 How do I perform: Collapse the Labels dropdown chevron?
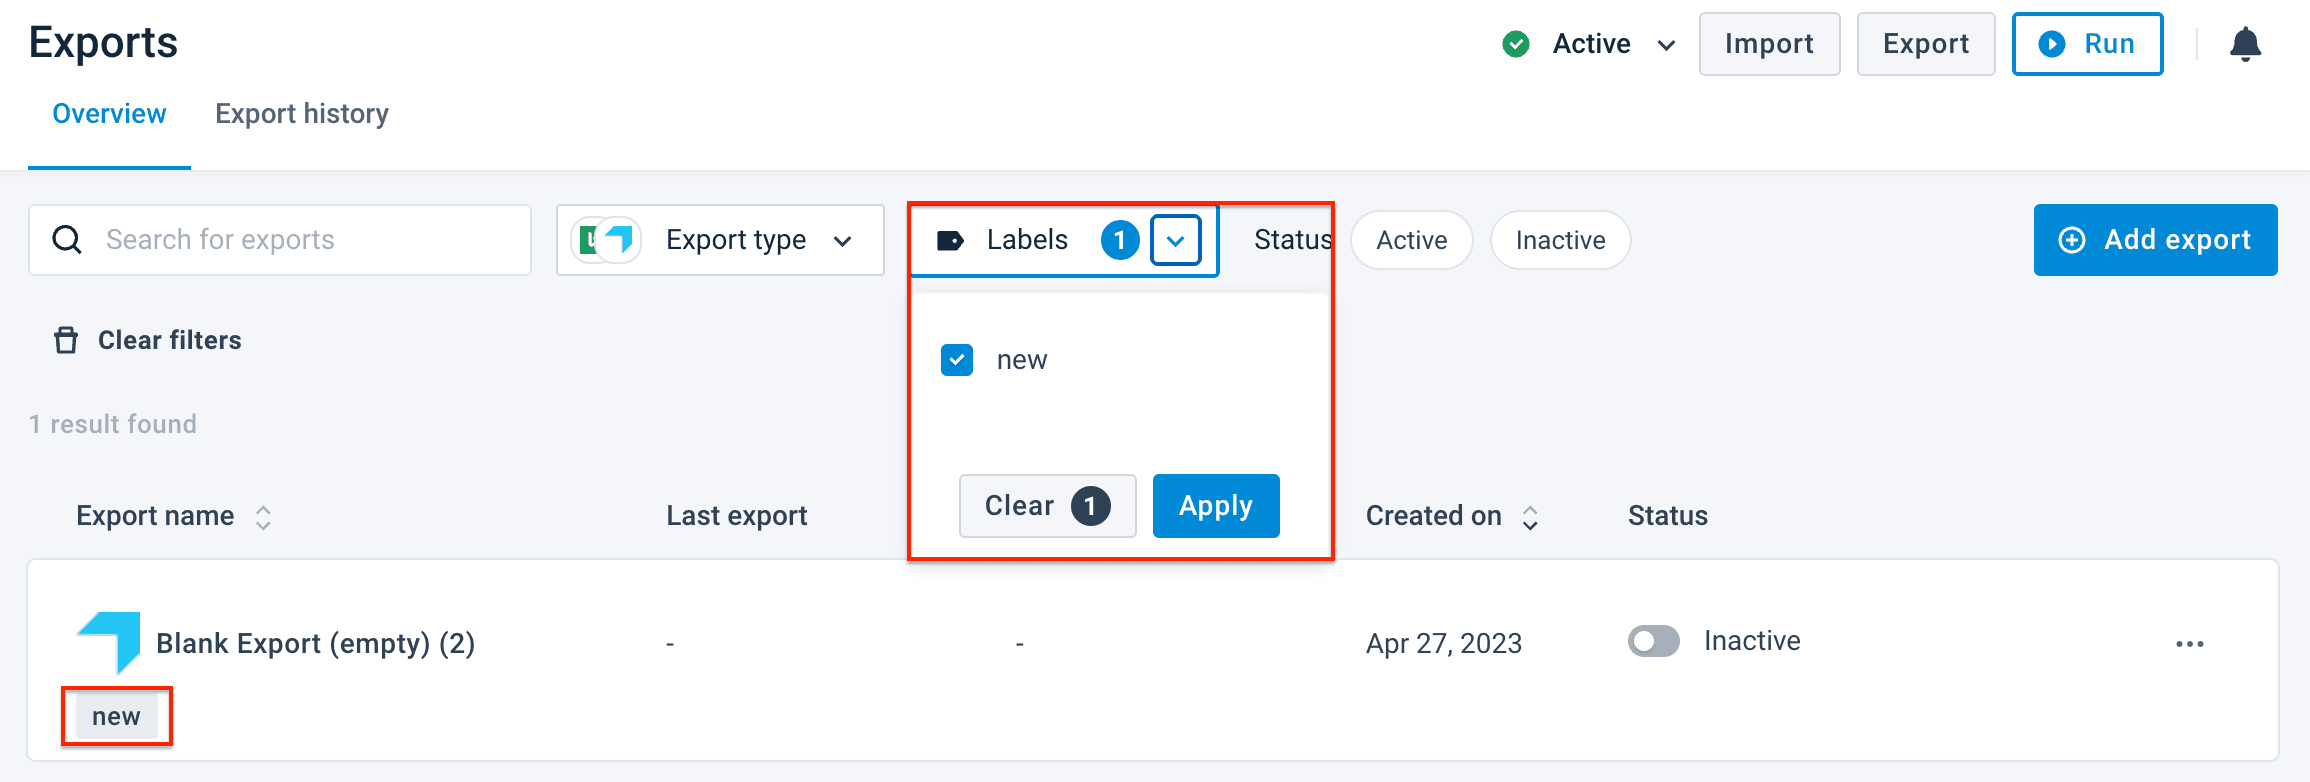[x=1175, y=240]
